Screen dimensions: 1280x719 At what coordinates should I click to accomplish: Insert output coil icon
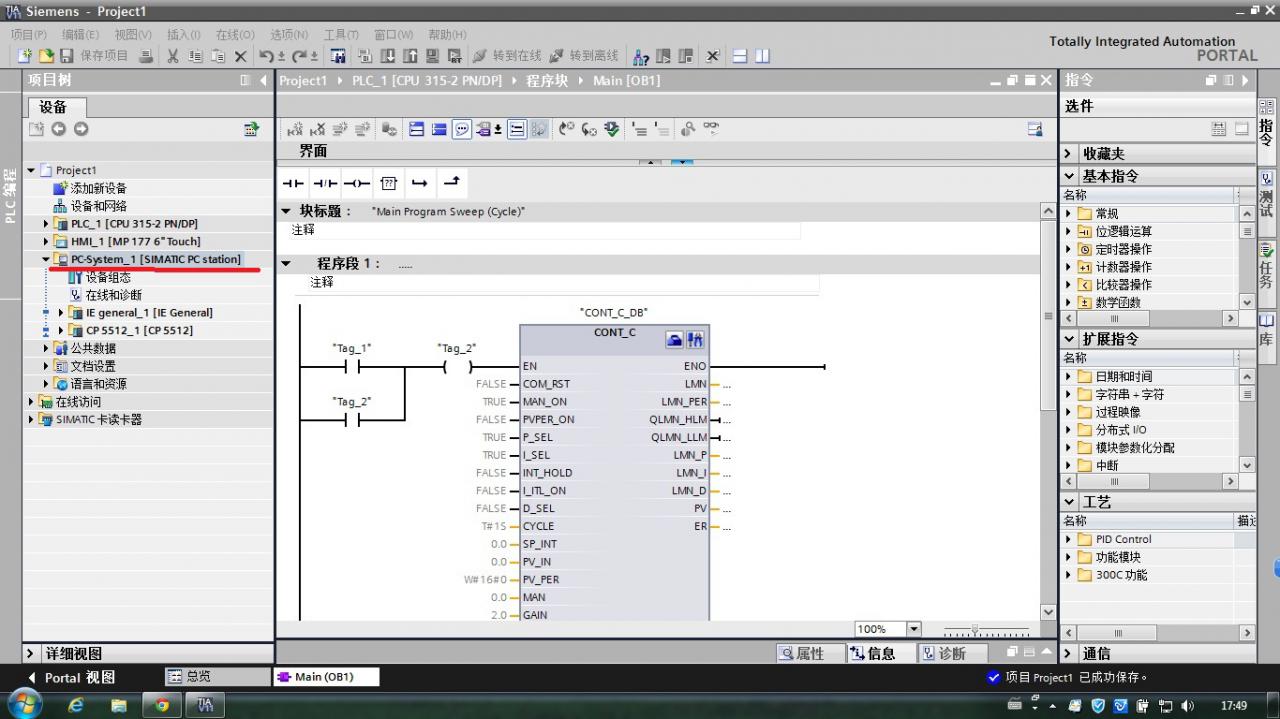coord(357,183)
